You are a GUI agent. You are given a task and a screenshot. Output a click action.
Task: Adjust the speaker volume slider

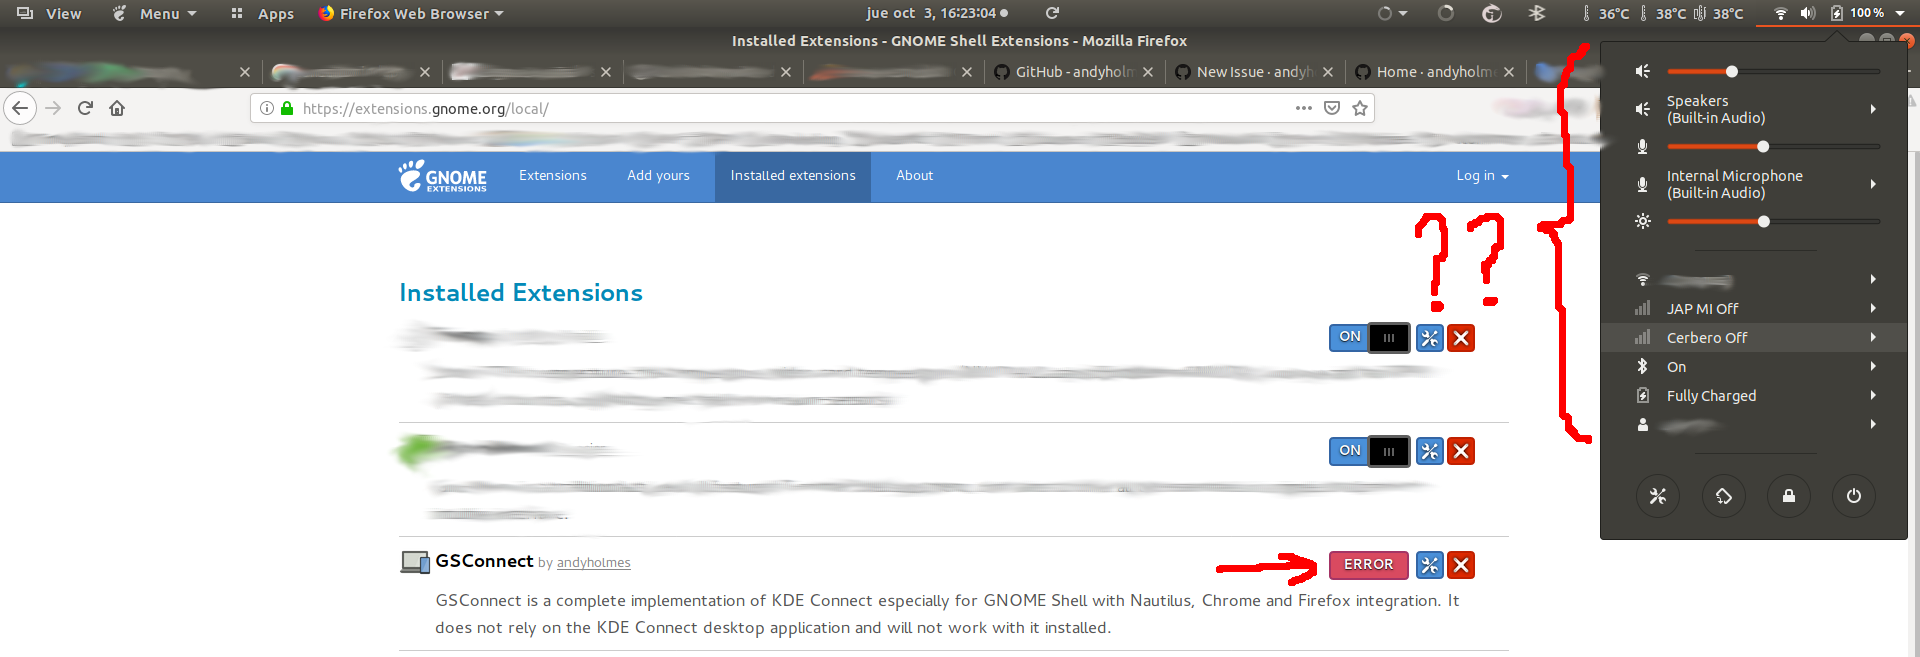tap(1773, 72)
